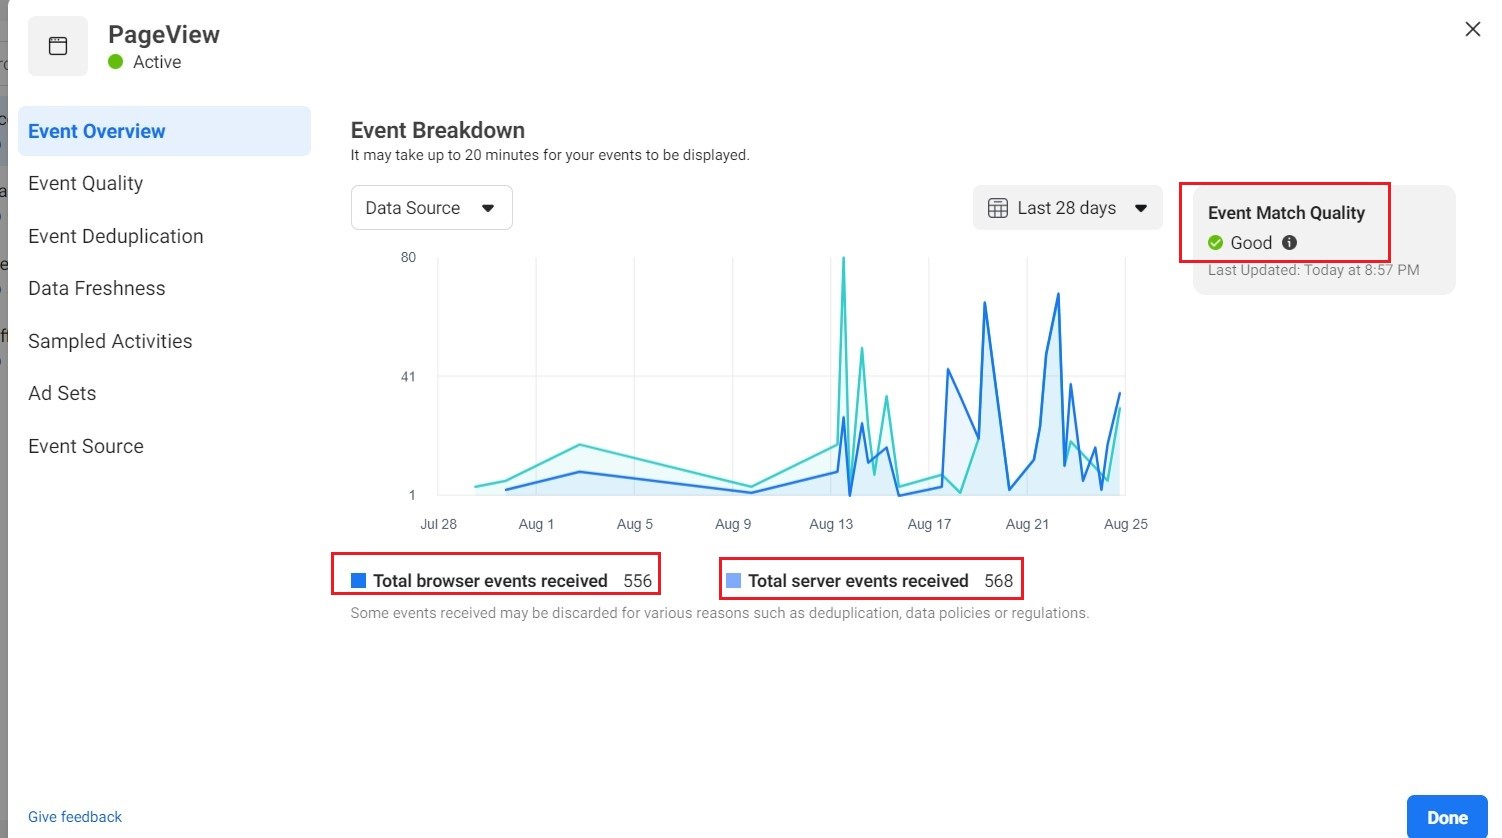
Task: Click the green Active status dot
Action: pyautogui.click(x=116, y=62)
